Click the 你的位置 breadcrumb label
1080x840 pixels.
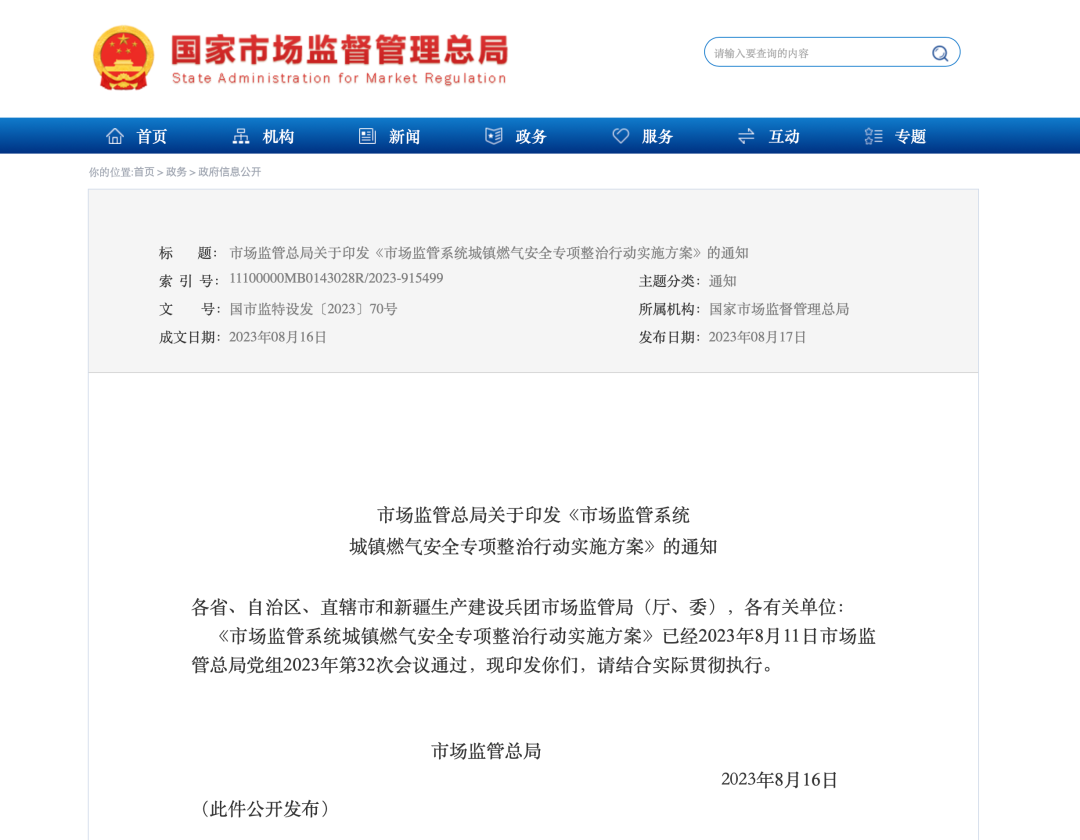110,172
